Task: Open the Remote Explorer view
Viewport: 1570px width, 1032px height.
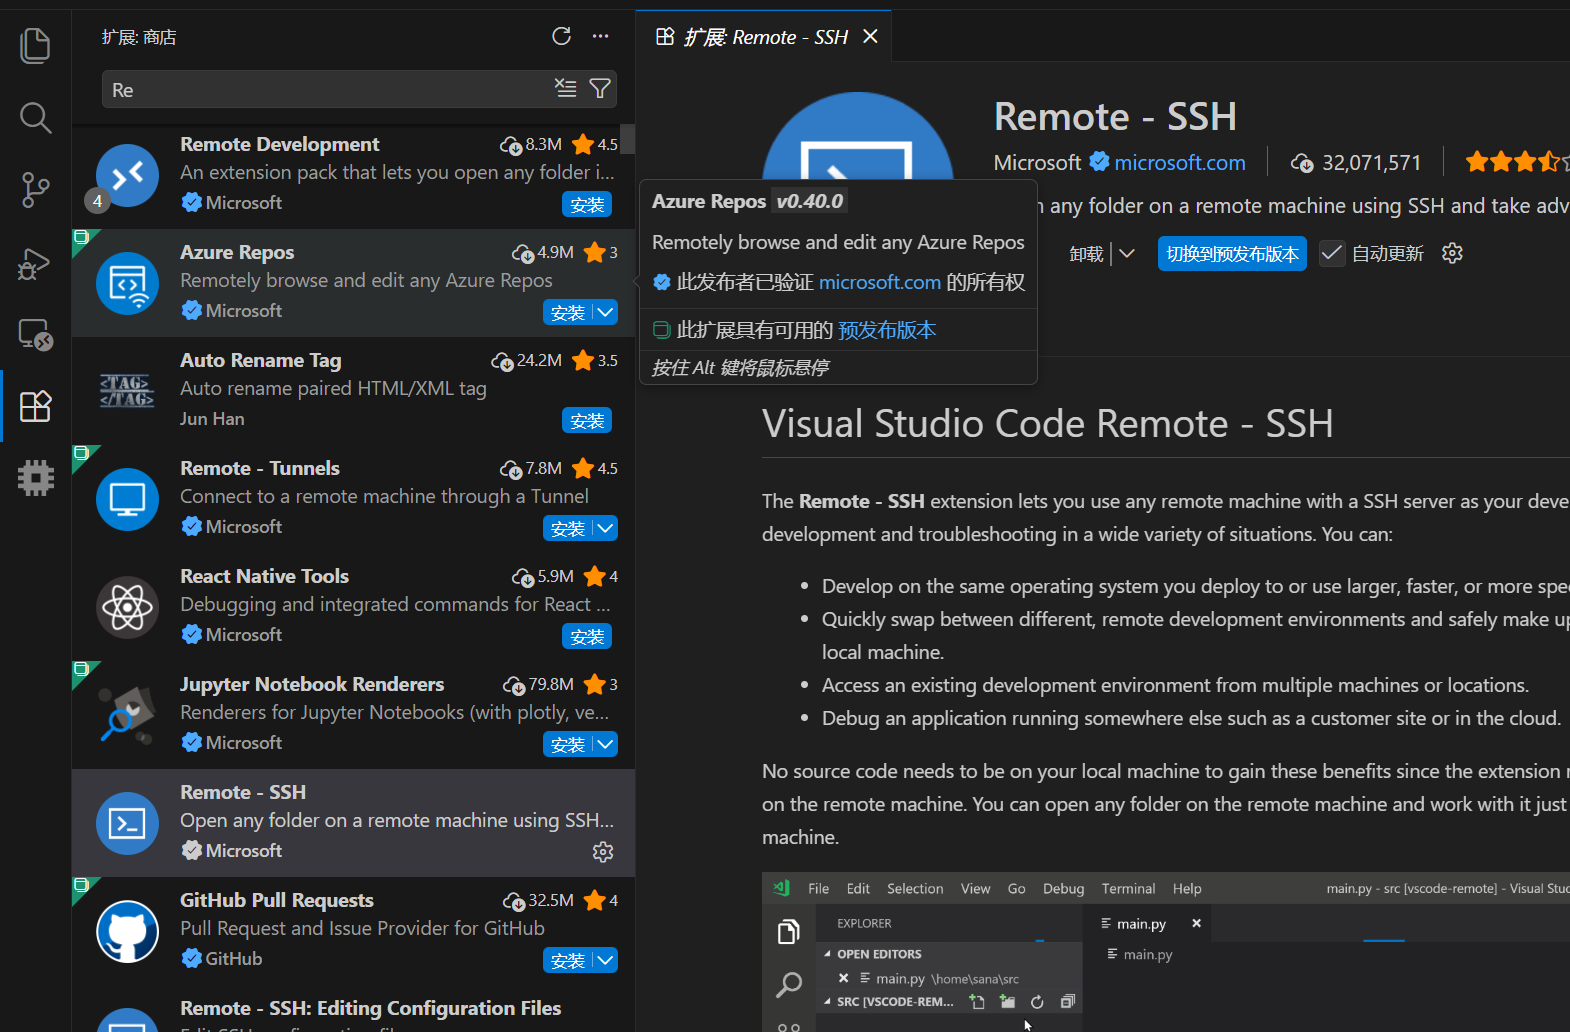Action: tap(35, 334)
